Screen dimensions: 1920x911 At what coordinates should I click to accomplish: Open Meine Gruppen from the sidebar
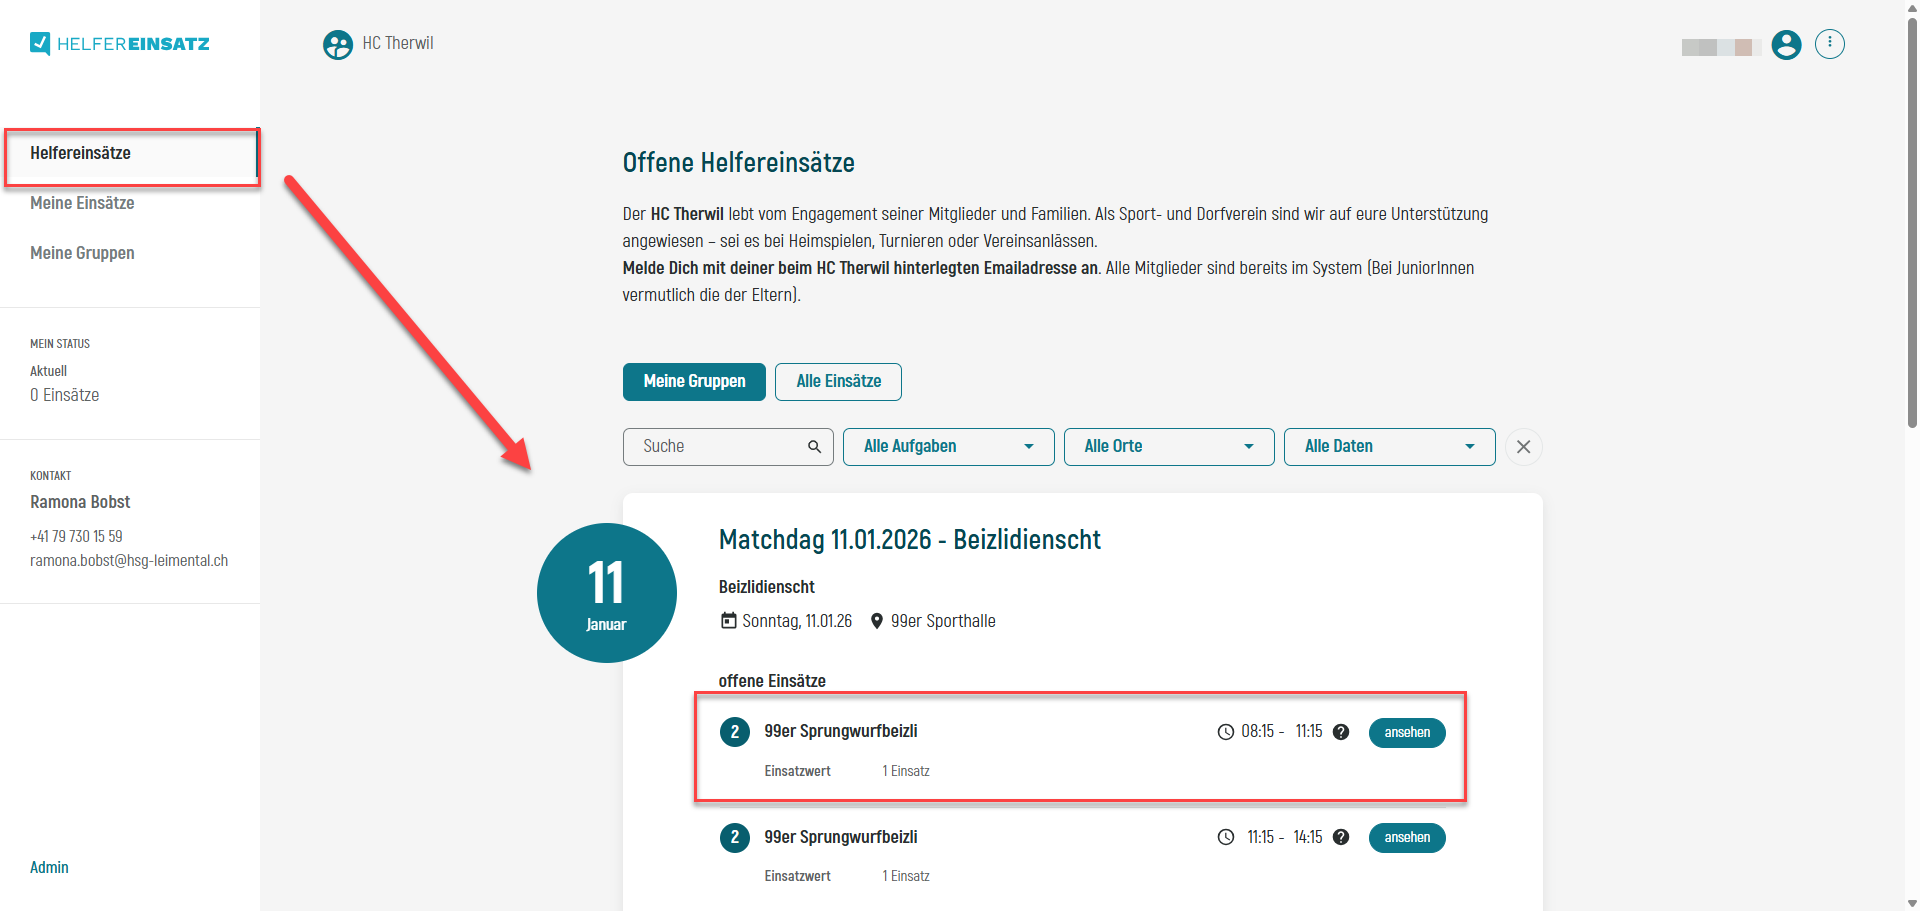[x=82, y=253]
